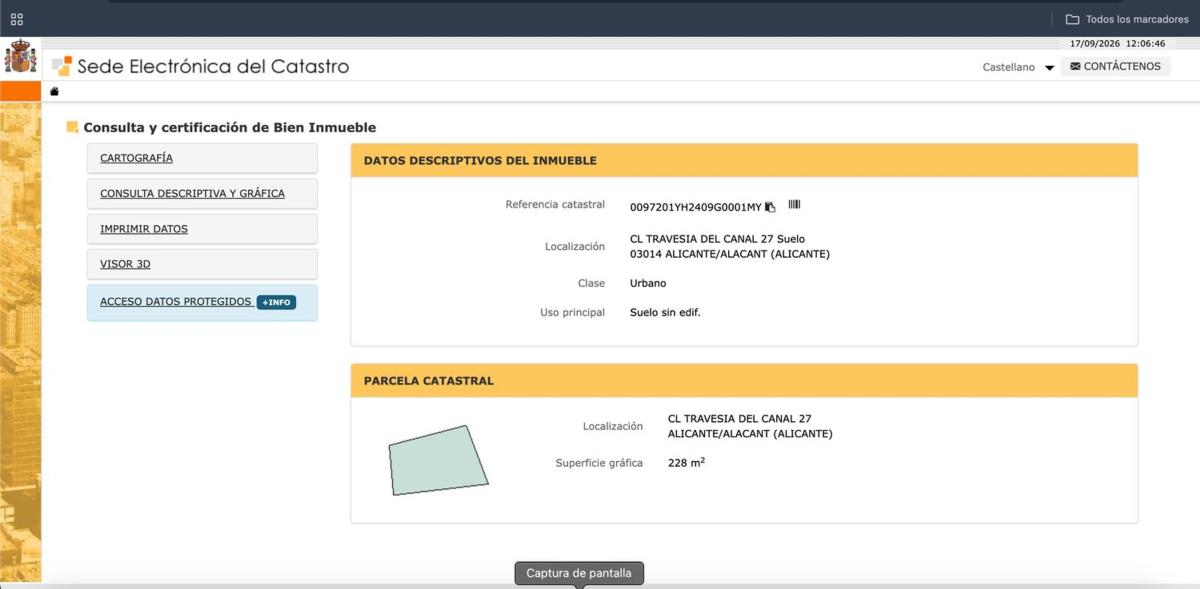Choose IMPRIMIR DATOS from the sidebar
This screenshot has height=589, width=1200.
[x=202, y=229]
